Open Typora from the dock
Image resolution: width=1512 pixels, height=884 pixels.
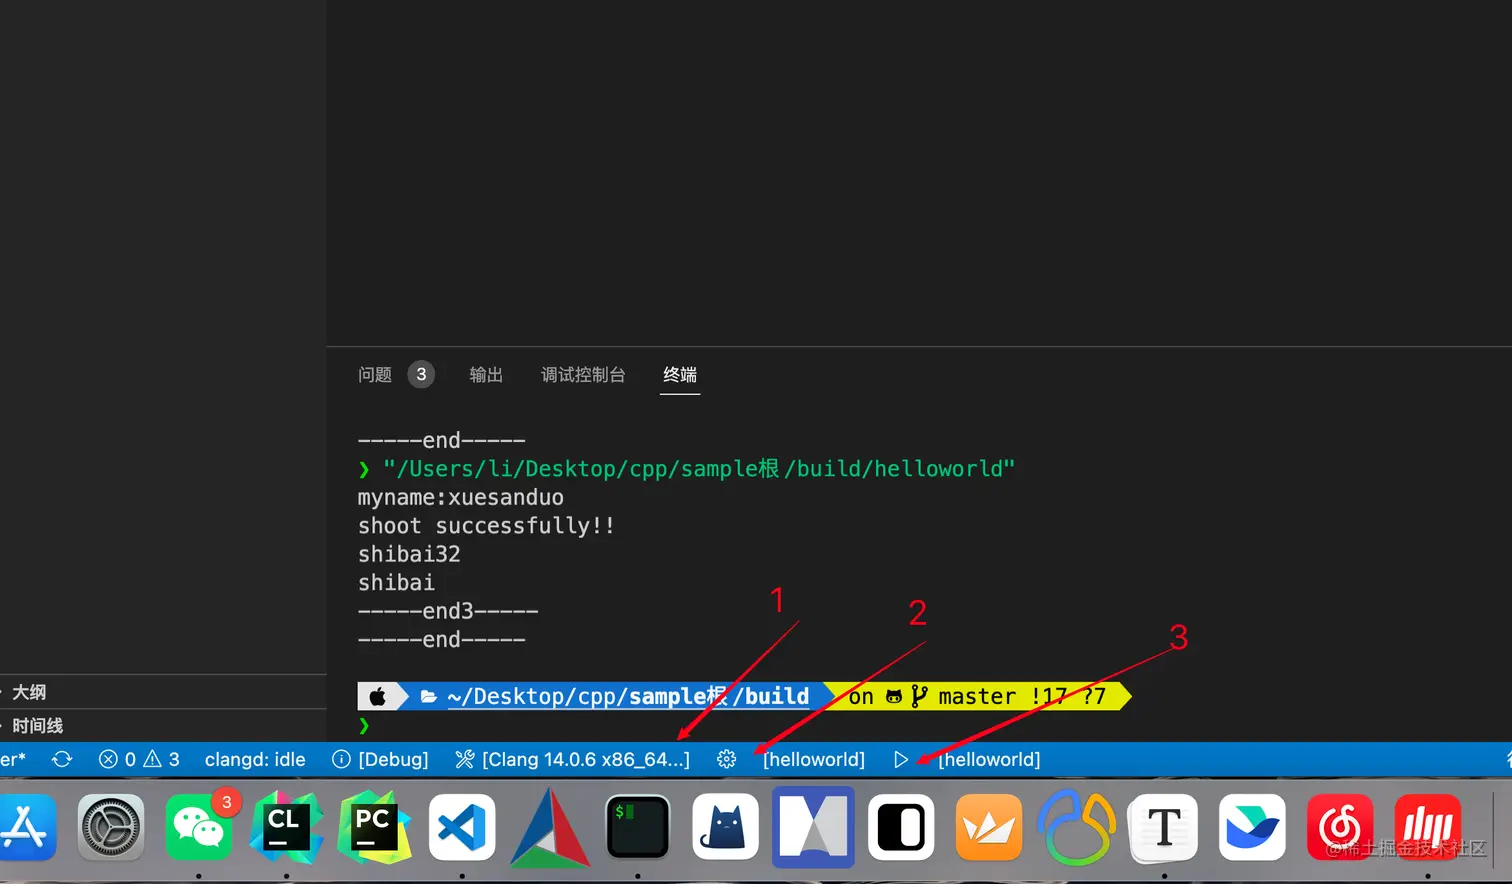point(1164,827)
